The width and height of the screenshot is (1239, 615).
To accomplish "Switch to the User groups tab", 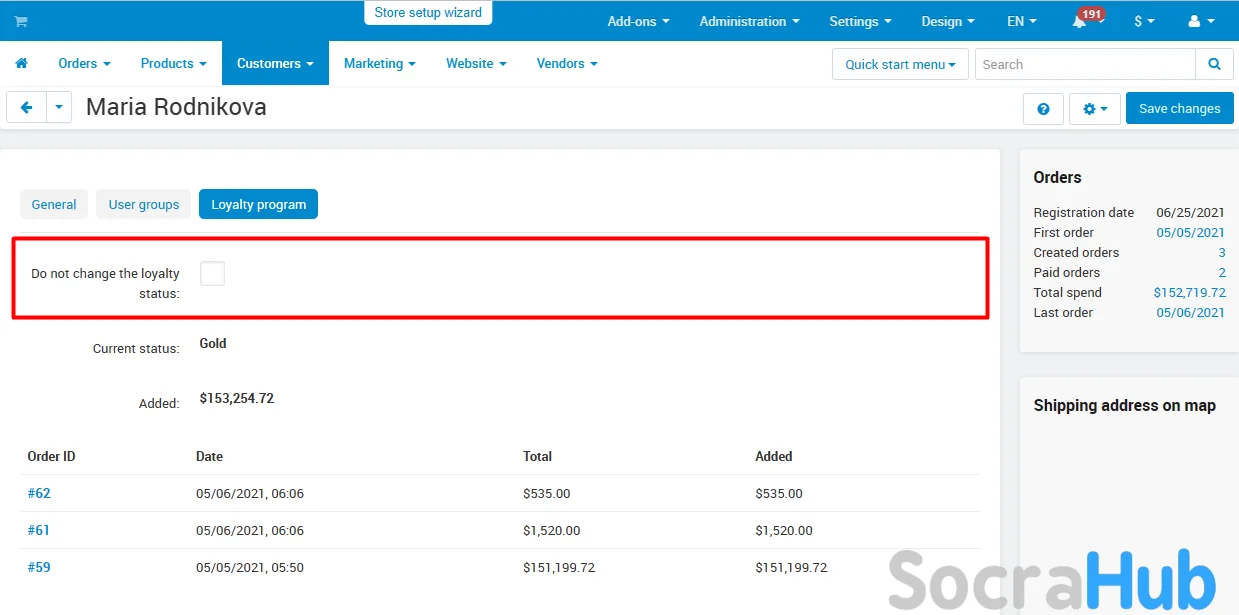I will point(144,204).
